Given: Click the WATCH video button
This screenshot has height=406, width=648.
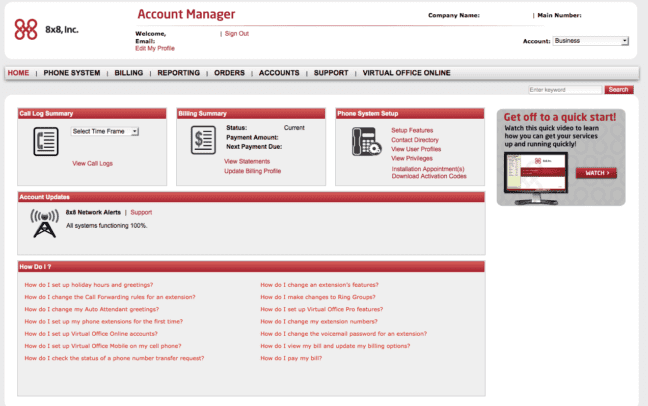Looking at the screenshot, I should (596, 173).
